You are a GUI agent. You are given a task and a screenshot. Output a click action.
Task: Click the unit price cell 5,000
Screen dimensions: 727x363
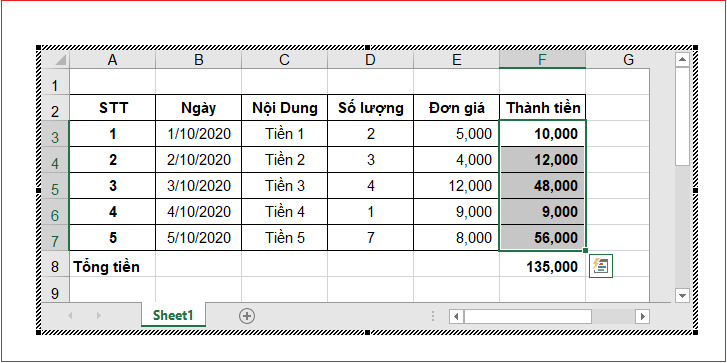(x=456, y=134)
